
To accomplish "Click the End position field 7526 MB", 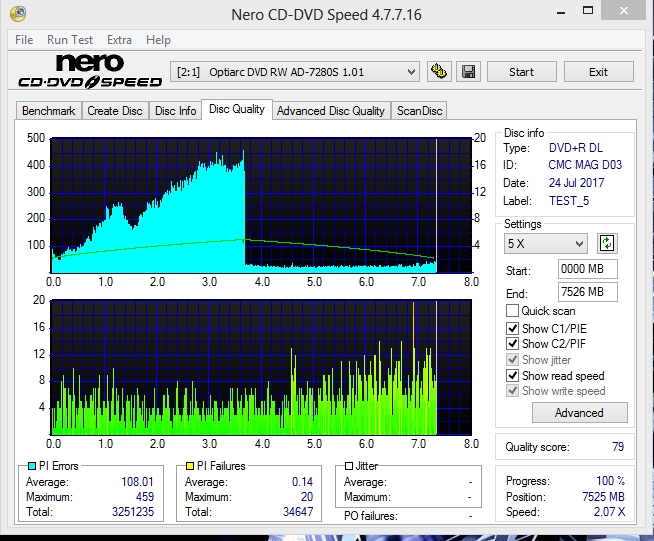I will pyautogui.click(x=587, y=292).
